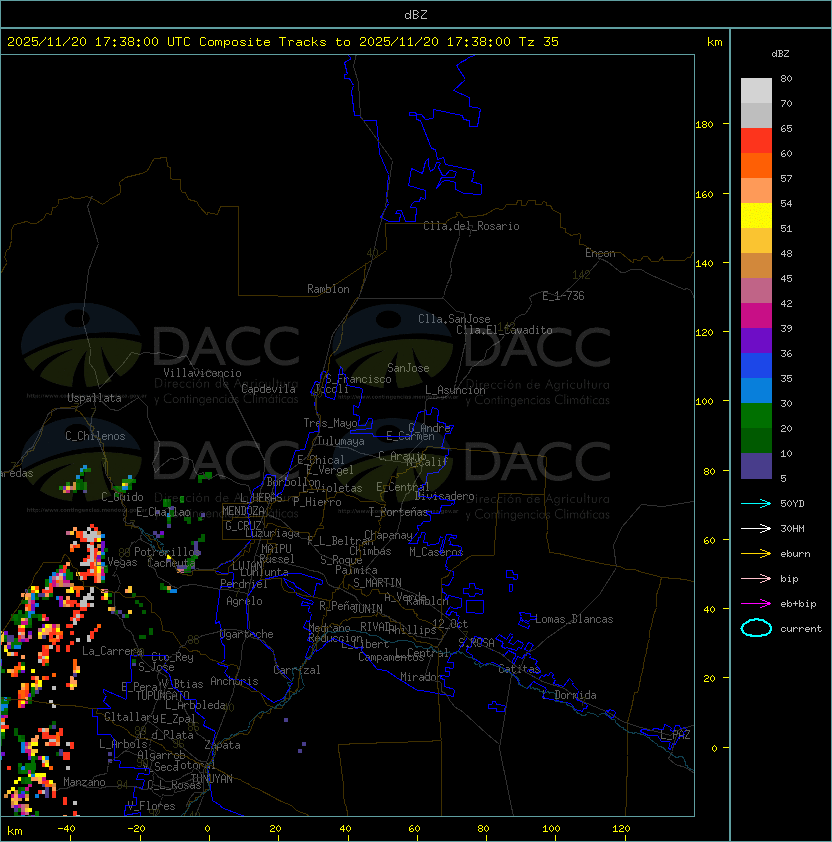Screen dimensions: 832x842
Task: Select the C_Chilenos label
Action: coord(95,435)
